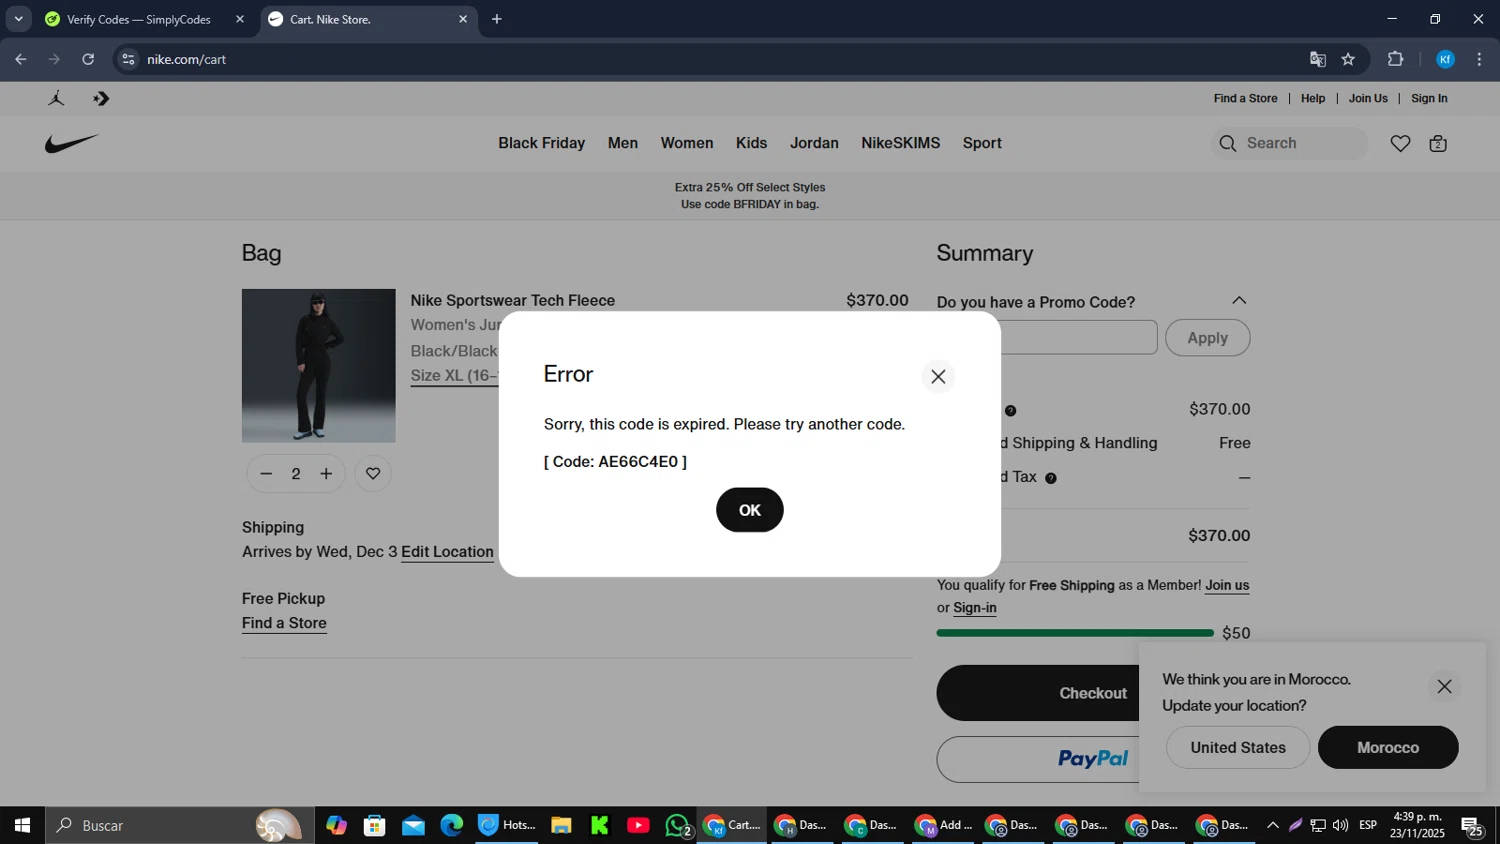Open YouTube from the taskbar
Viewport: 1500px width, 844px height.
(638, 825)
